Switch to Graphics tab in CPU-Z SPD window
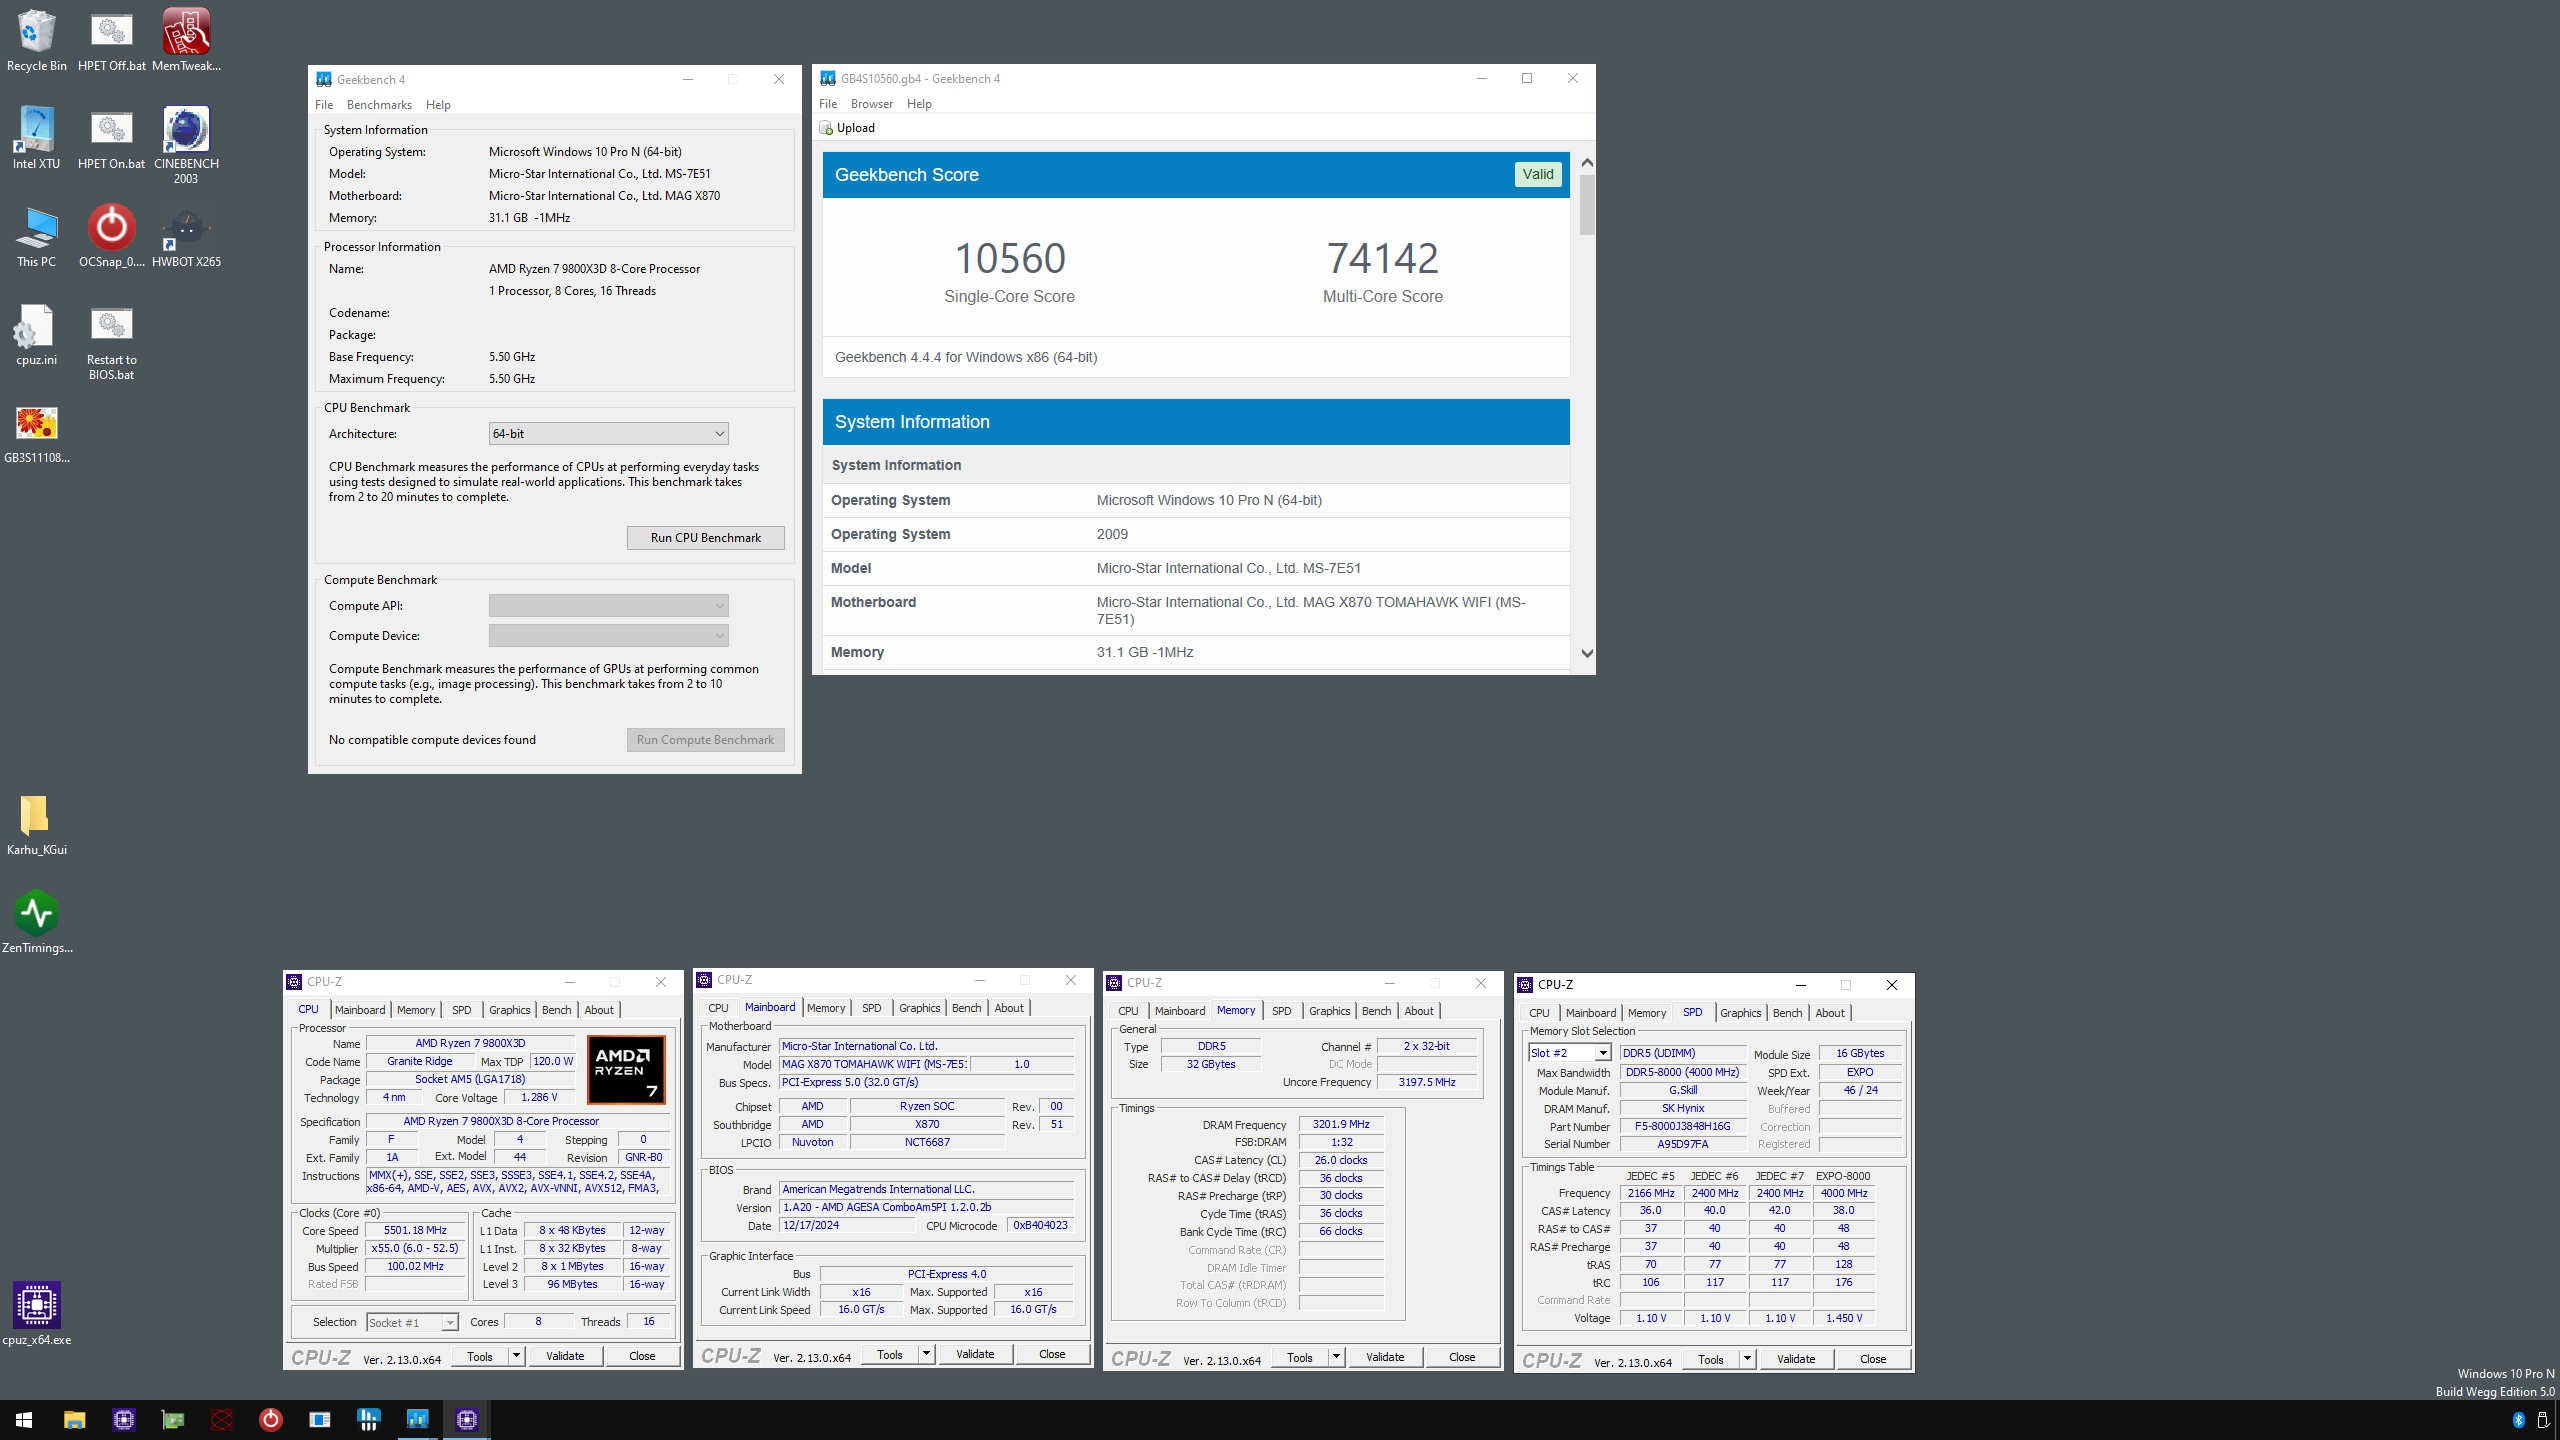 [1740, 1013]
